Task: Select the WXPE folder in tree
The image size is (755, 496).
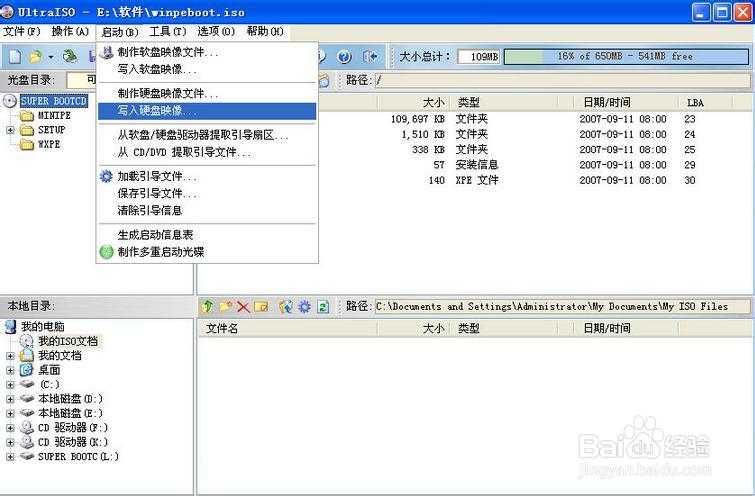Action: click(49, 144)
